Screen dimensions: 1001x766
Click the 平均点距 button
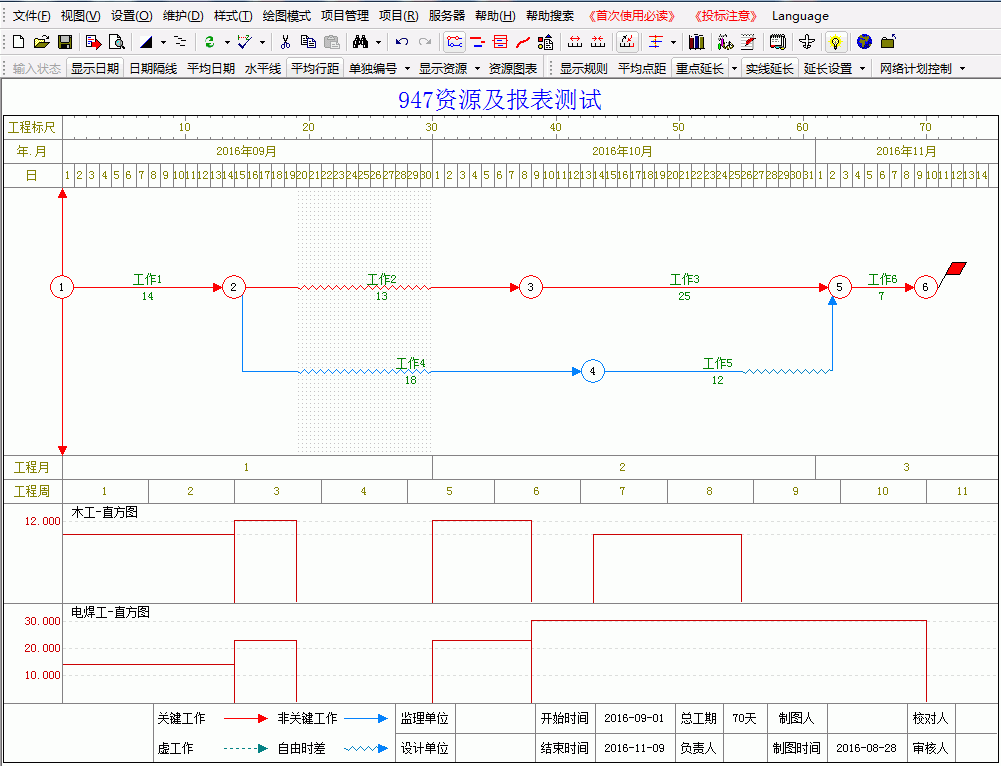click(x=642, y=68)
